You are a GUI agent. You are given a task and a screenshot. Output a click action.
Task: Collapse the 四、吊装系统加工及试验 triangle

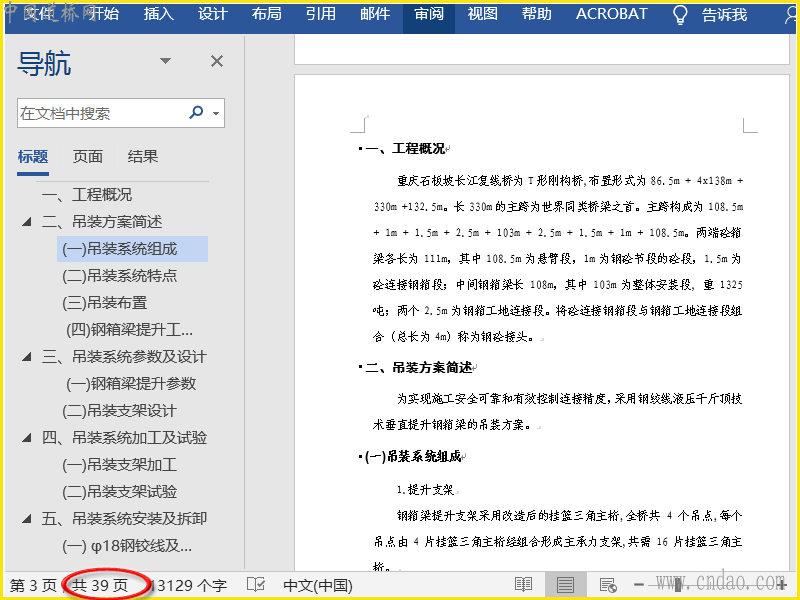point(27,438)
